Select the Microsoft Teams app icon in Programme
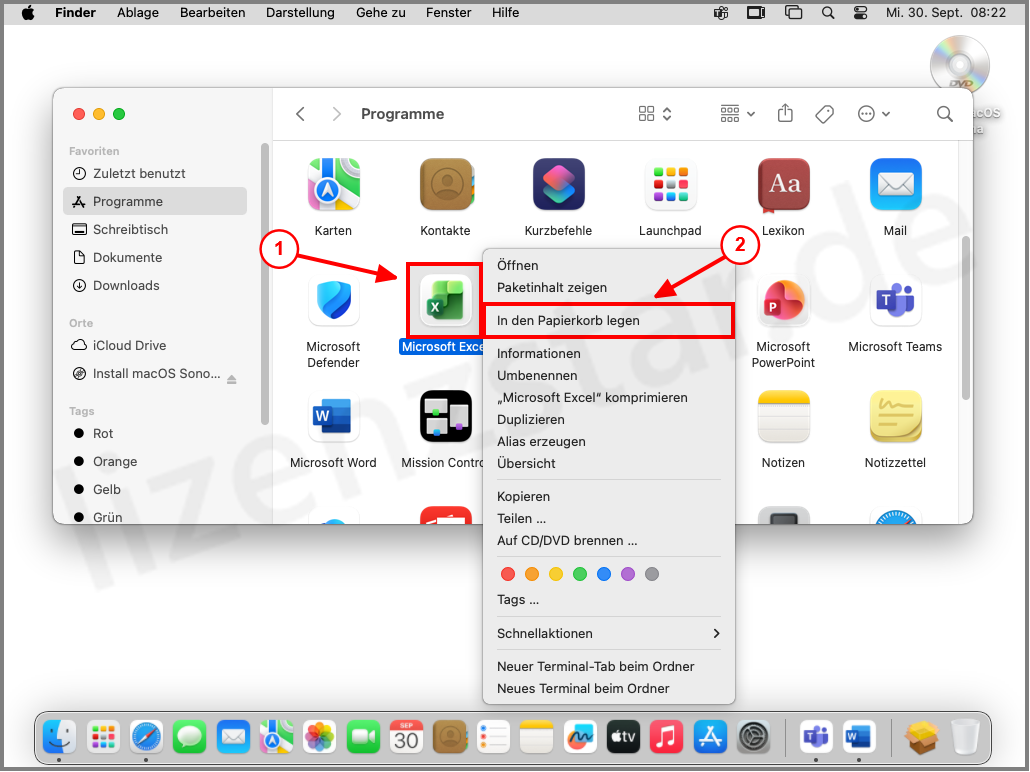 (895, 300)
